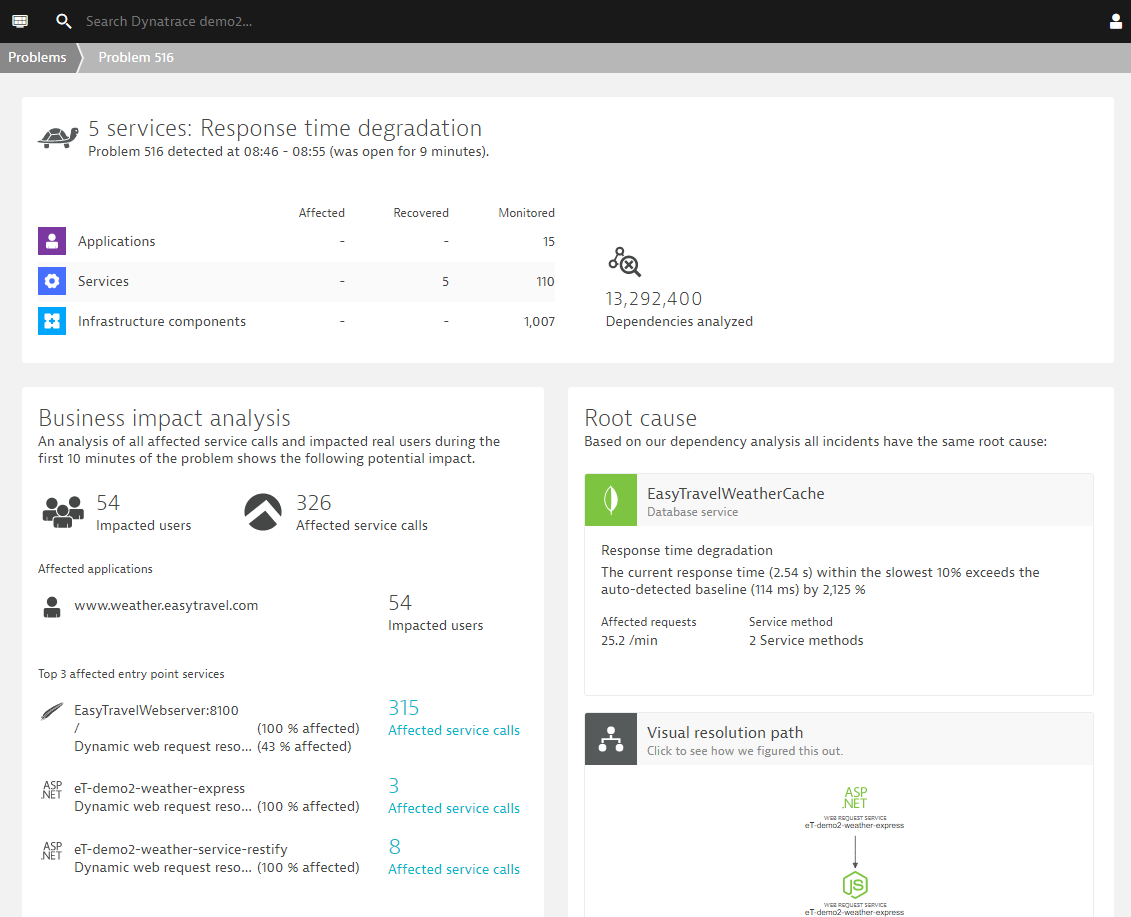Click the Visual resolution path icon
The width and height of the screenshot is (1131, 917).
tap(610, 739)
